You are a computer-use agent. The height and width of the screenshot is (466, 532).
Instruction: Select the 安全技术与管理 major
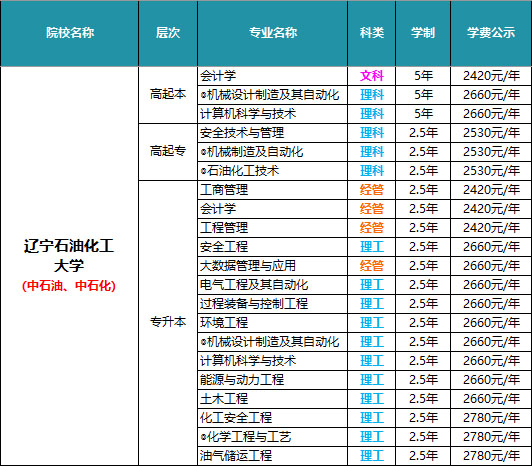(242, 133)
